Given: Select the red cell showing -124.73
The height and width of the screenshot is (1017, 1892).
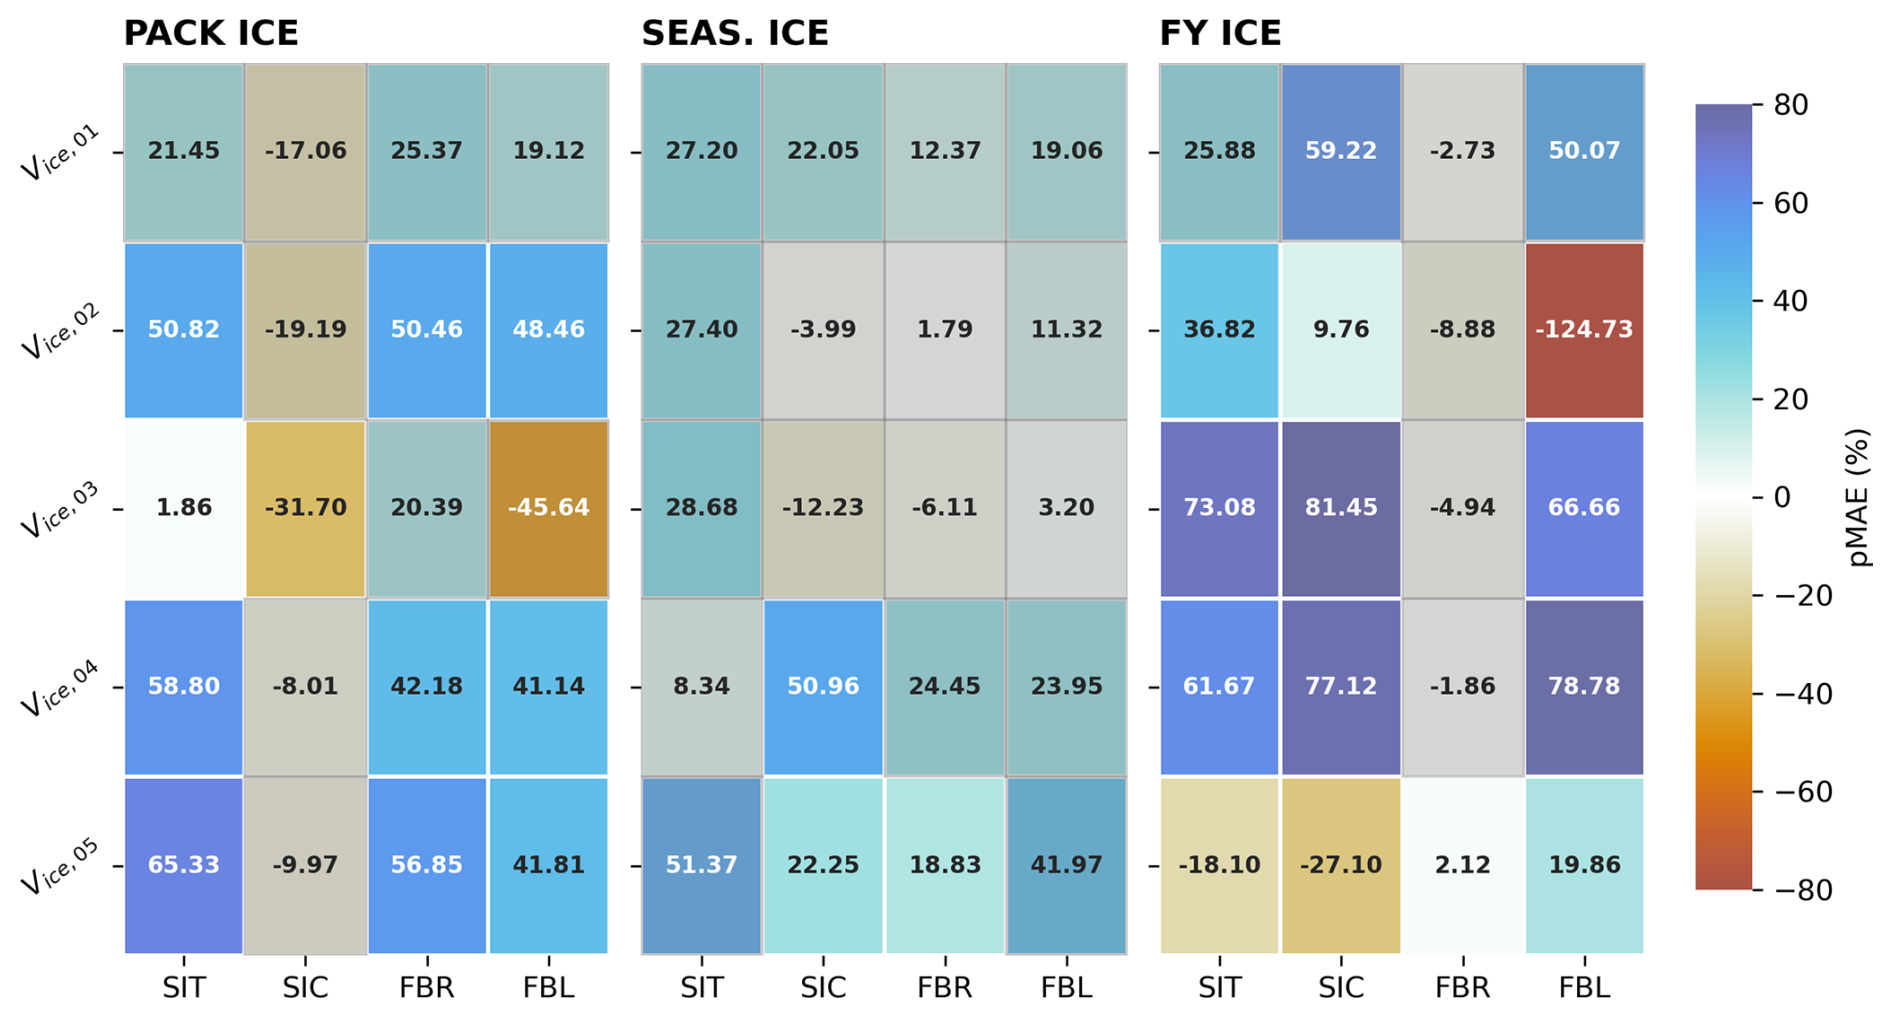Looking at the screenshot, I should 1584,330.
